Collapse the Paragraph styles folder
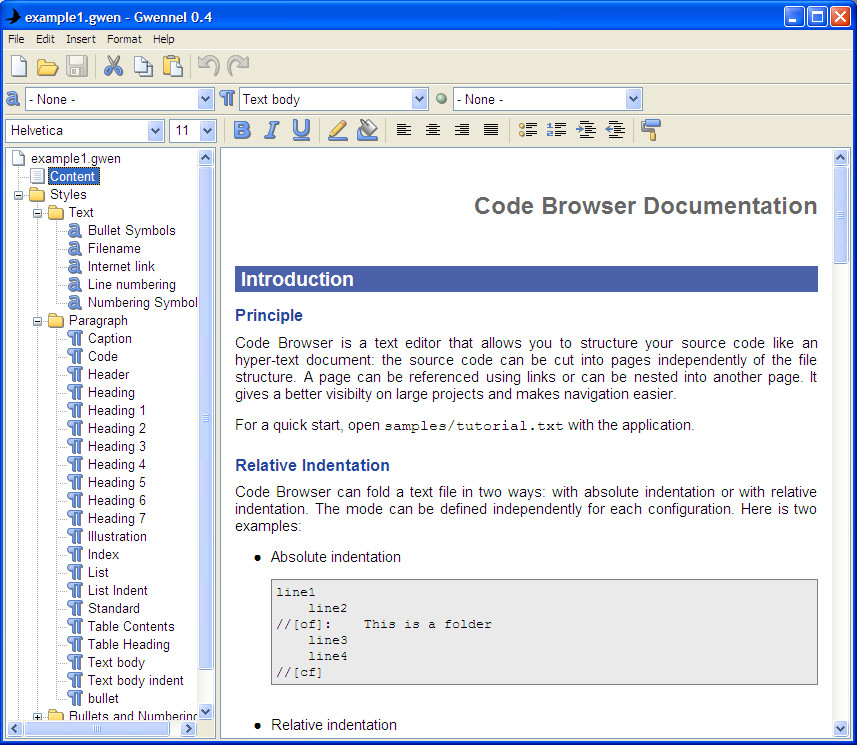 click(x=37, y=321)
